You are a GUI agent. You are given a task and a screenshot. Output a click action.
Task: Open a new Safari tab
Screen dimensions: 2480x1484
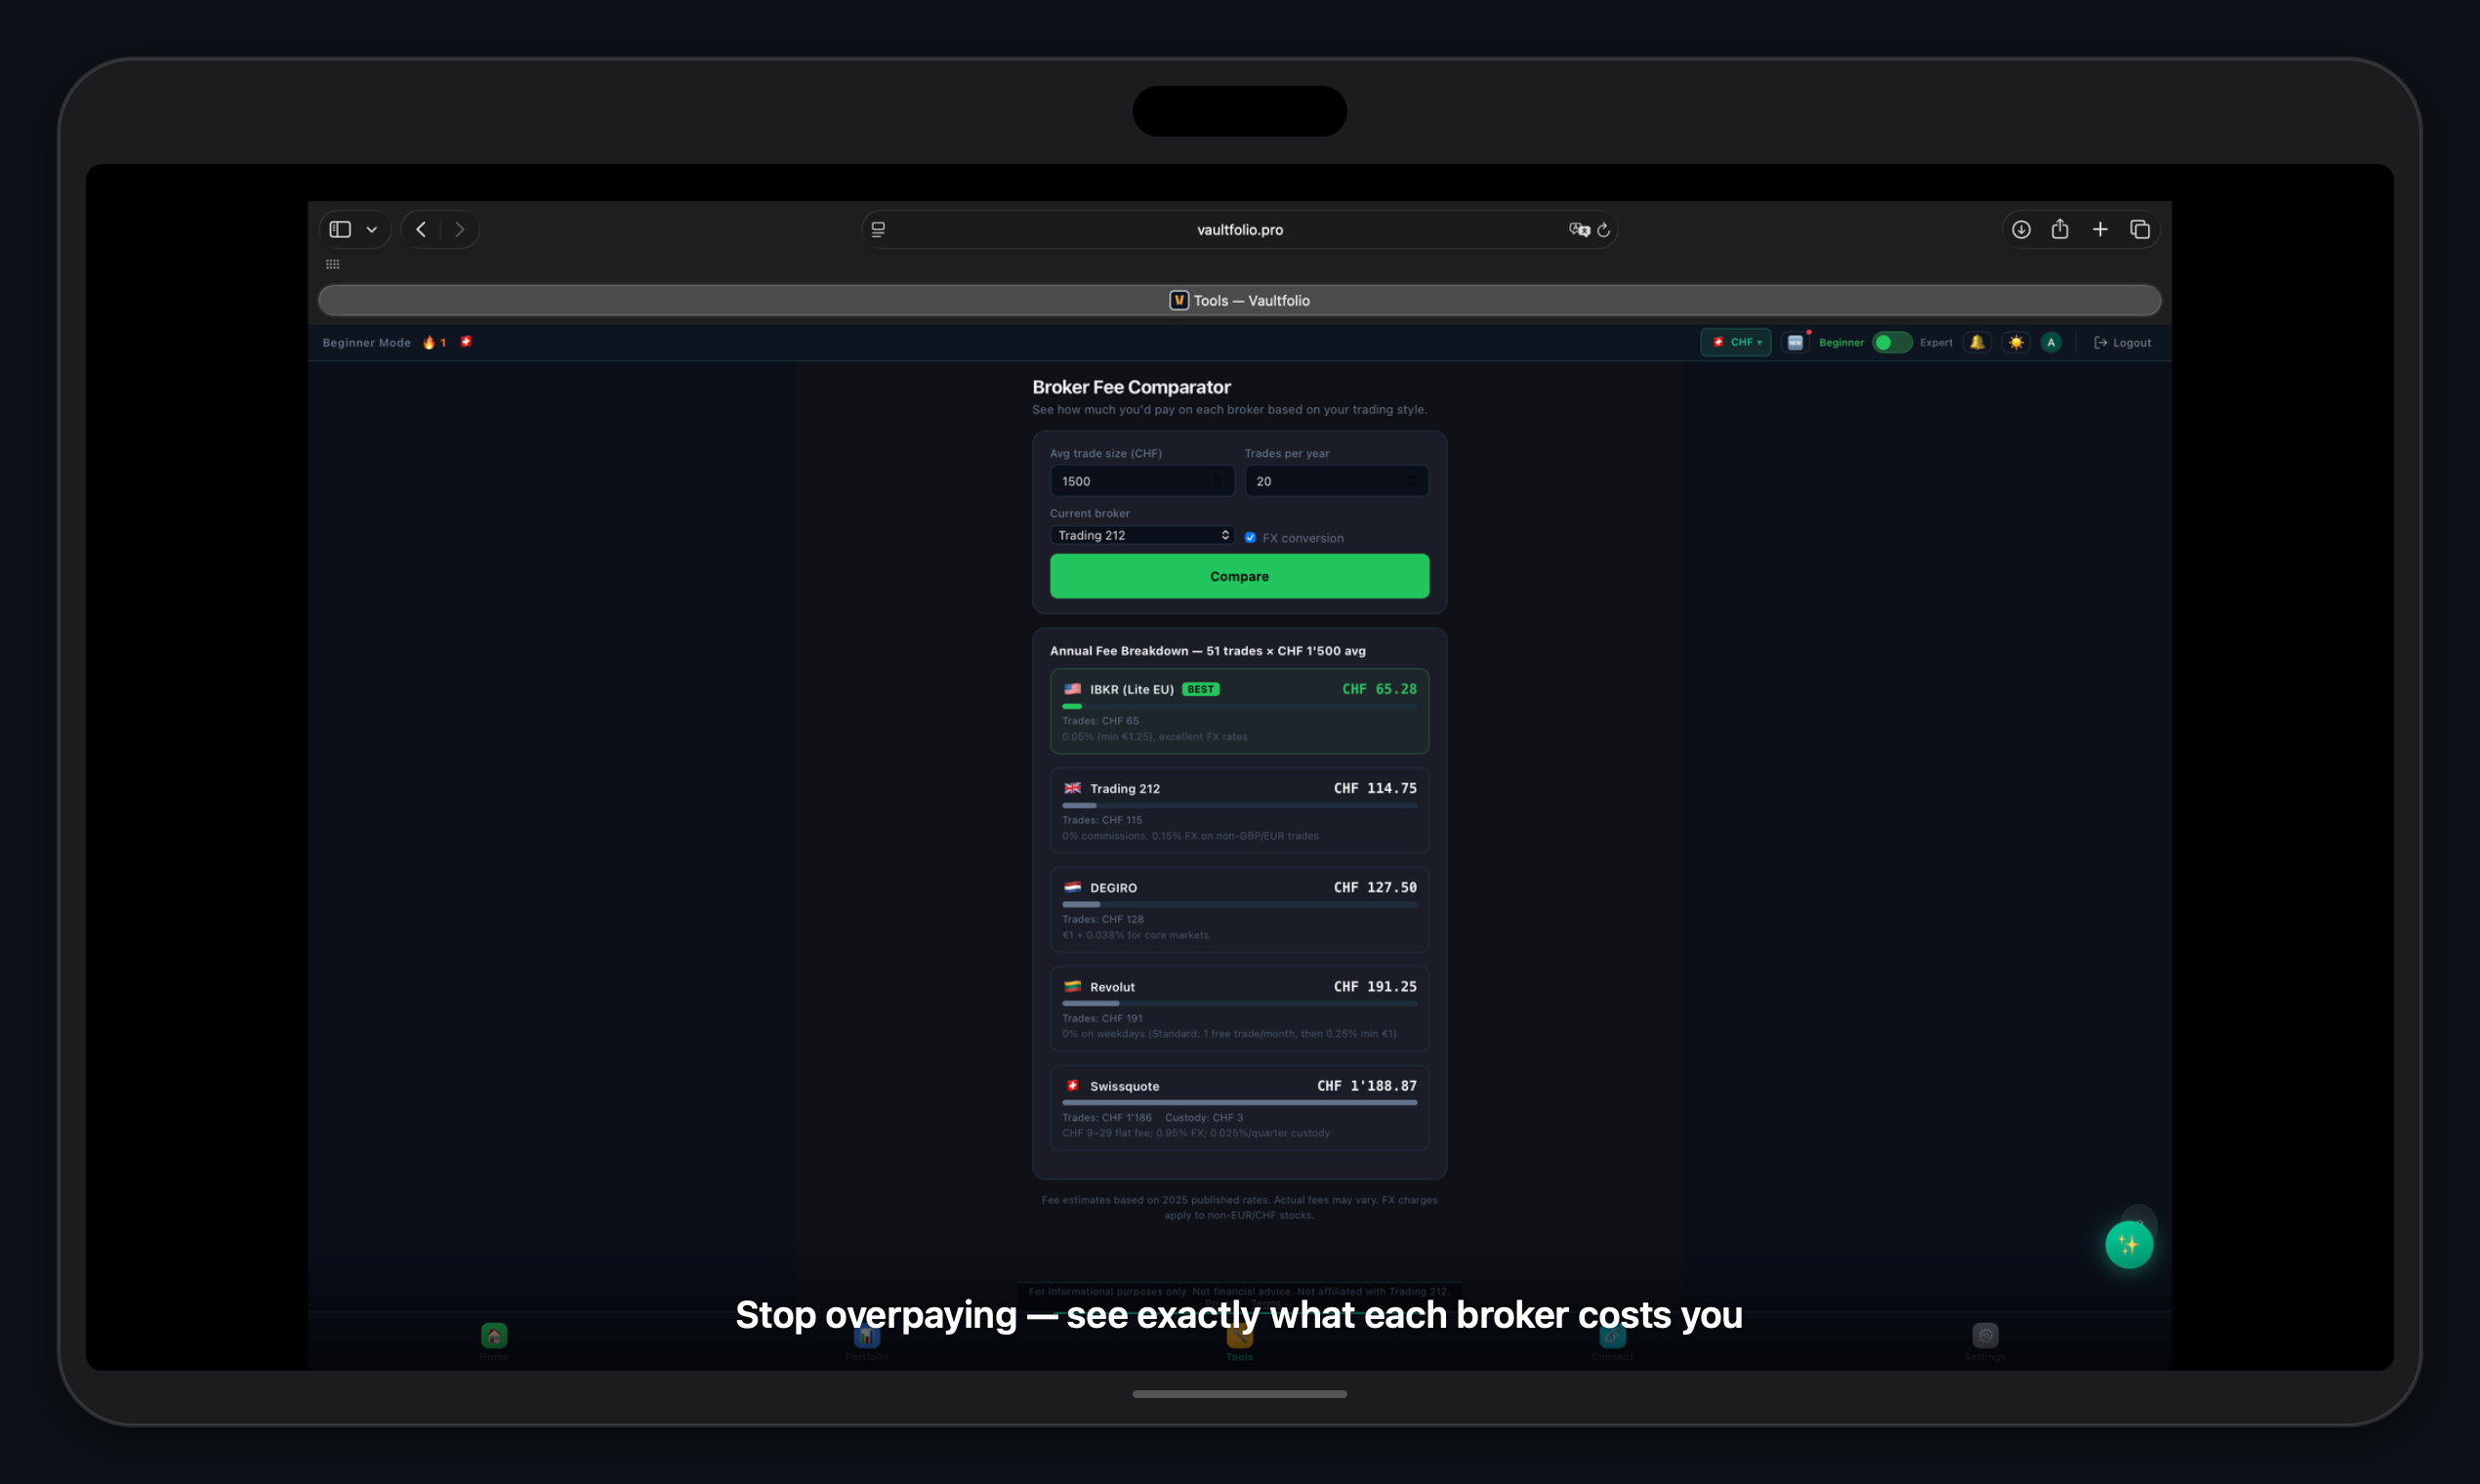[2100, 230]
